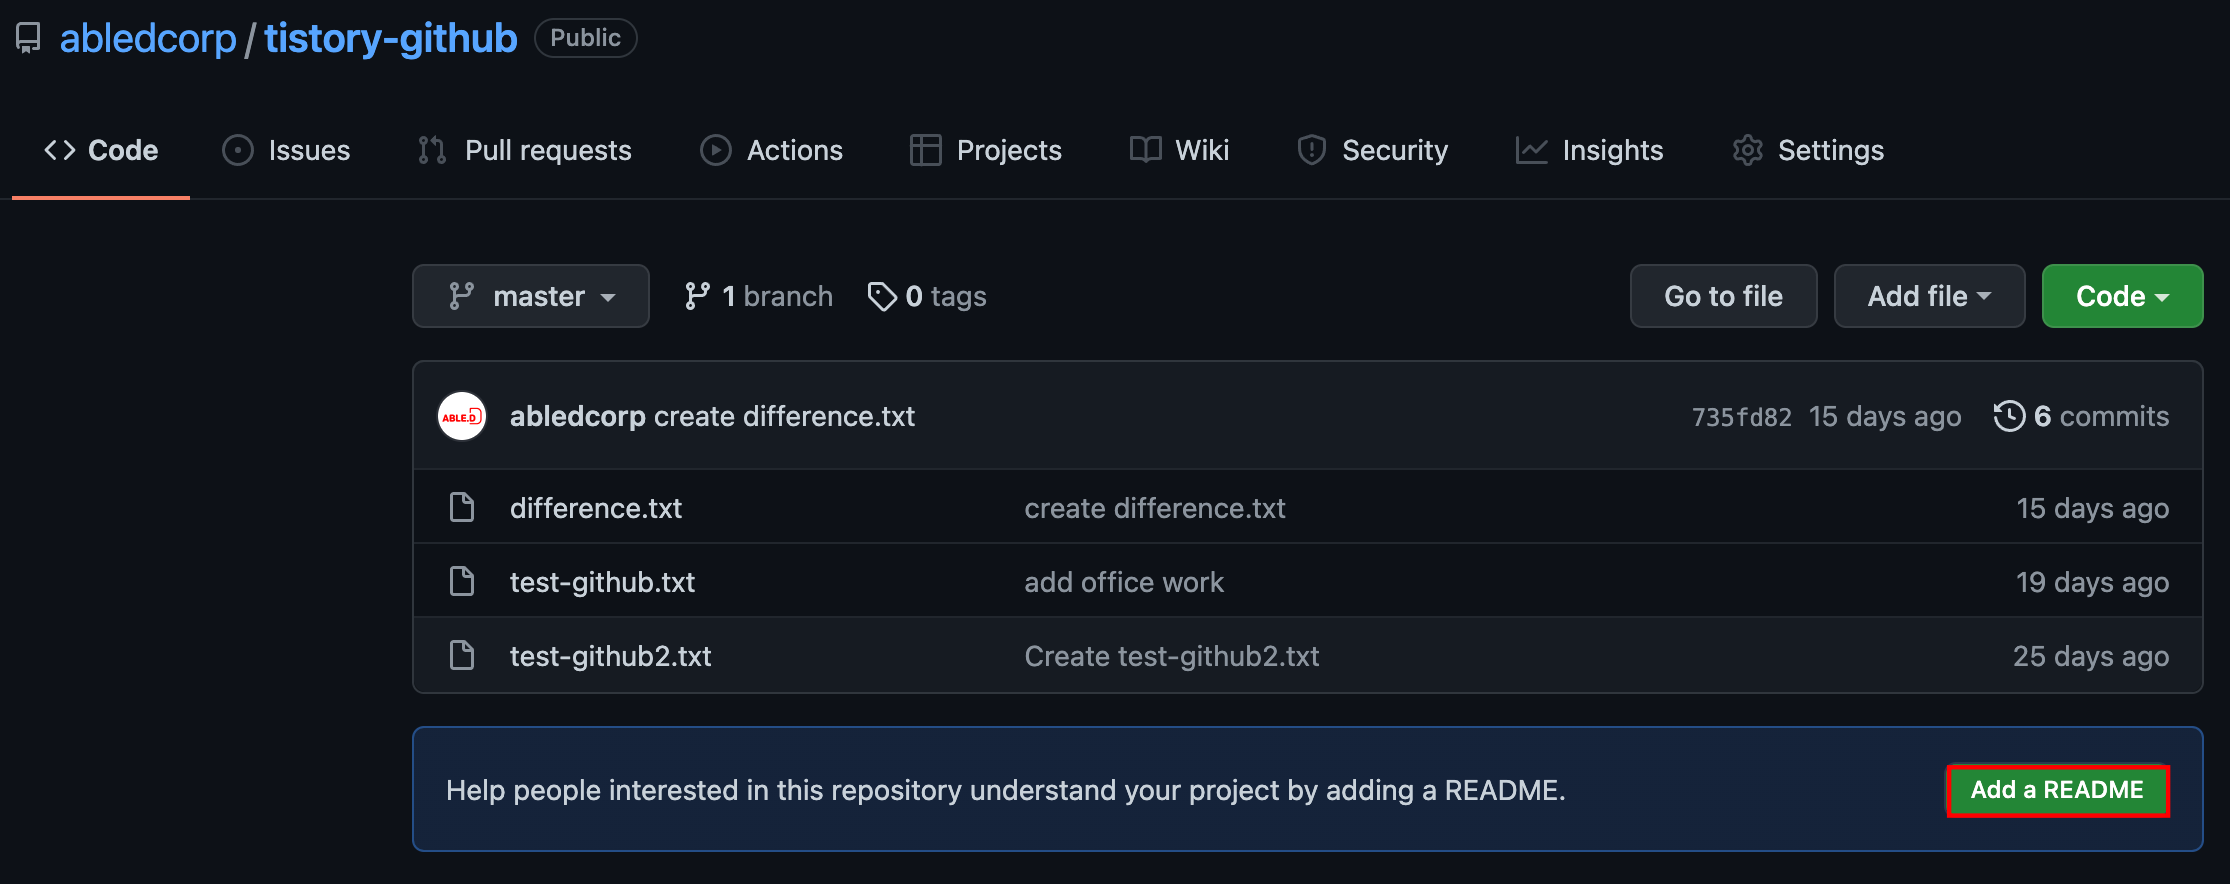Click the tag icon beside 0 tags
Screen dimensions: 2230x884
pos(882,296)
